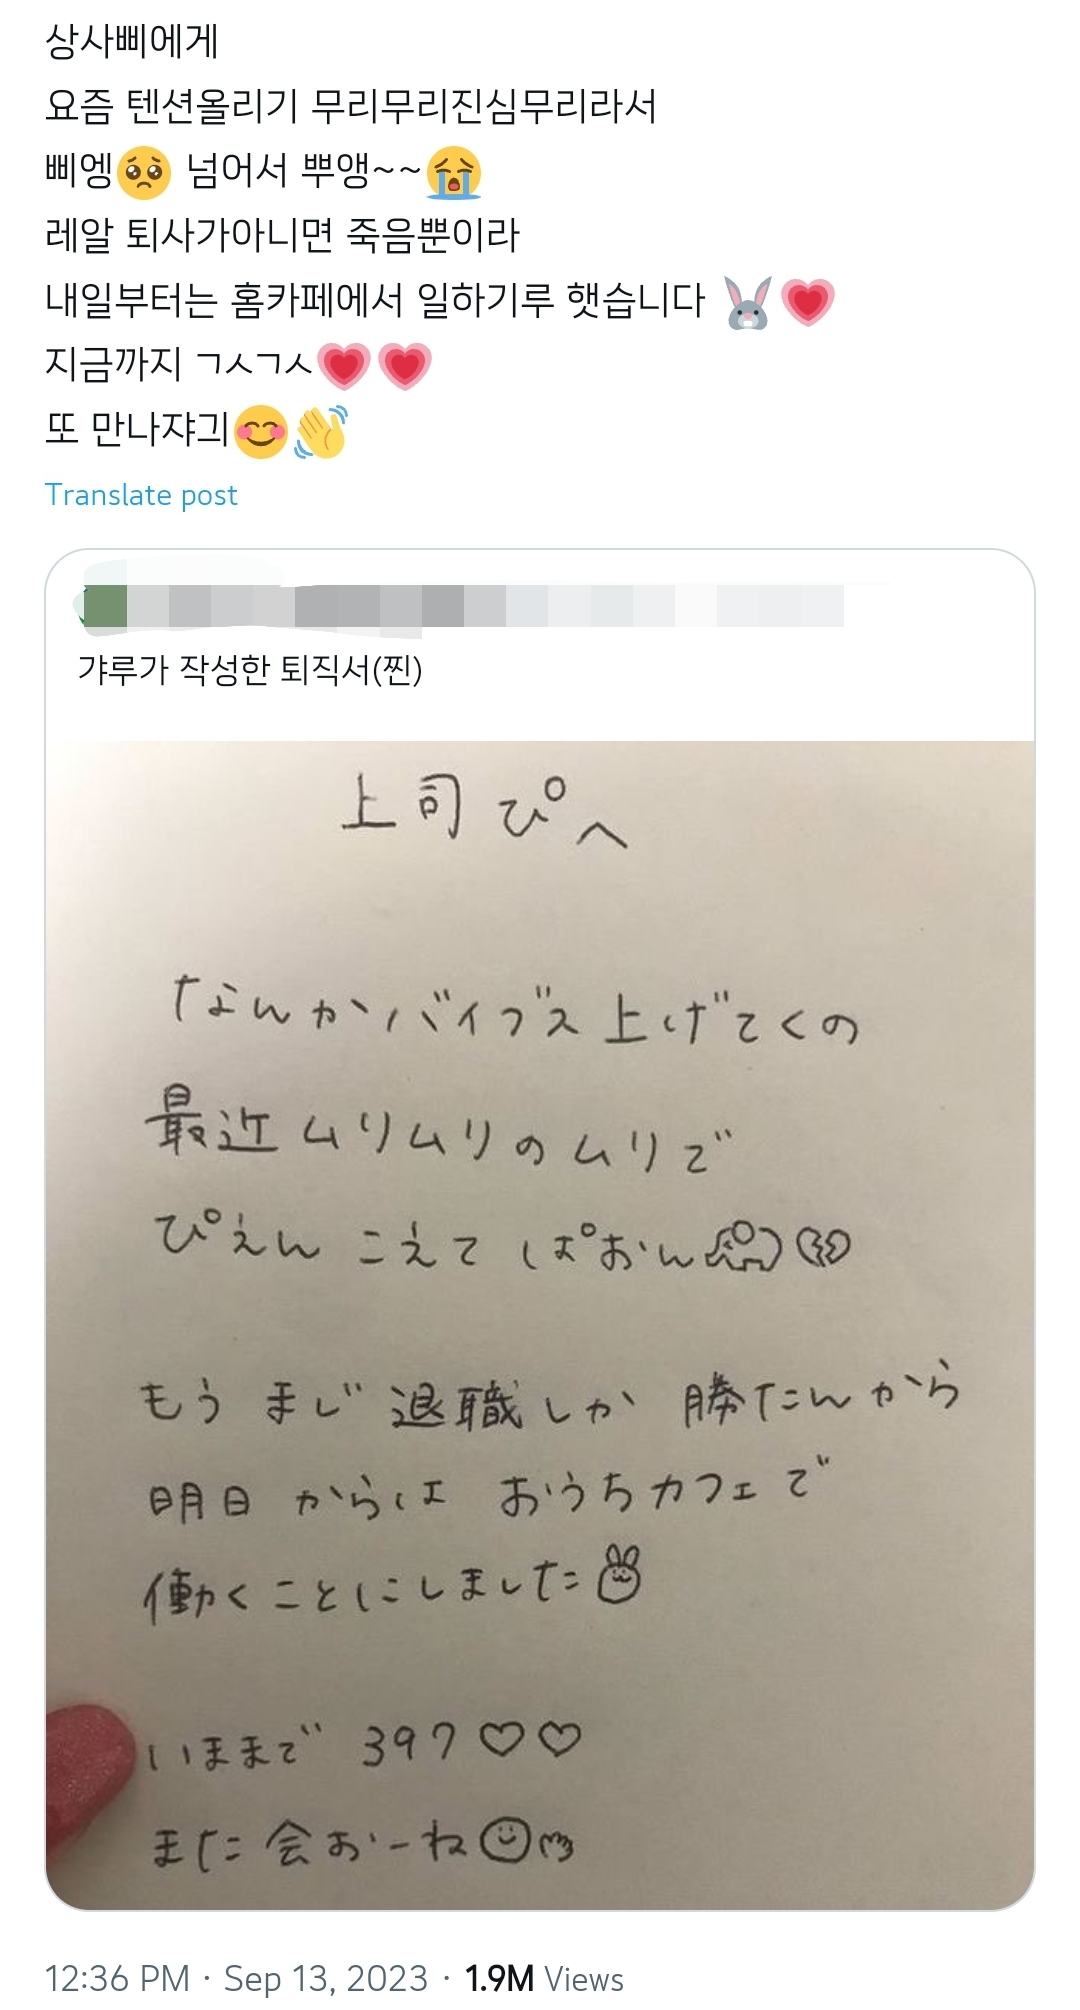Click the "Sep 13, 2023" date
The image size is (1080, 2010).
tap(325, 1978)
